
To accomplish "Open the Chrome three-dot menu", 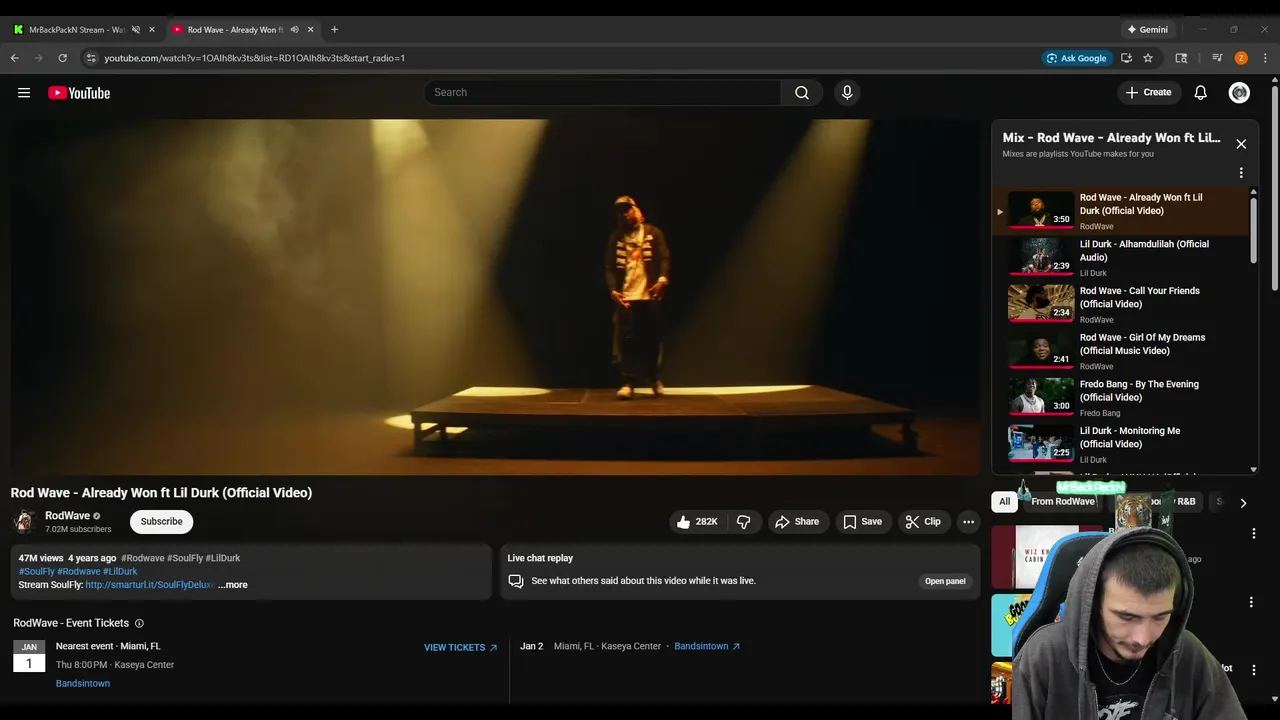I will click(1265, 58).
